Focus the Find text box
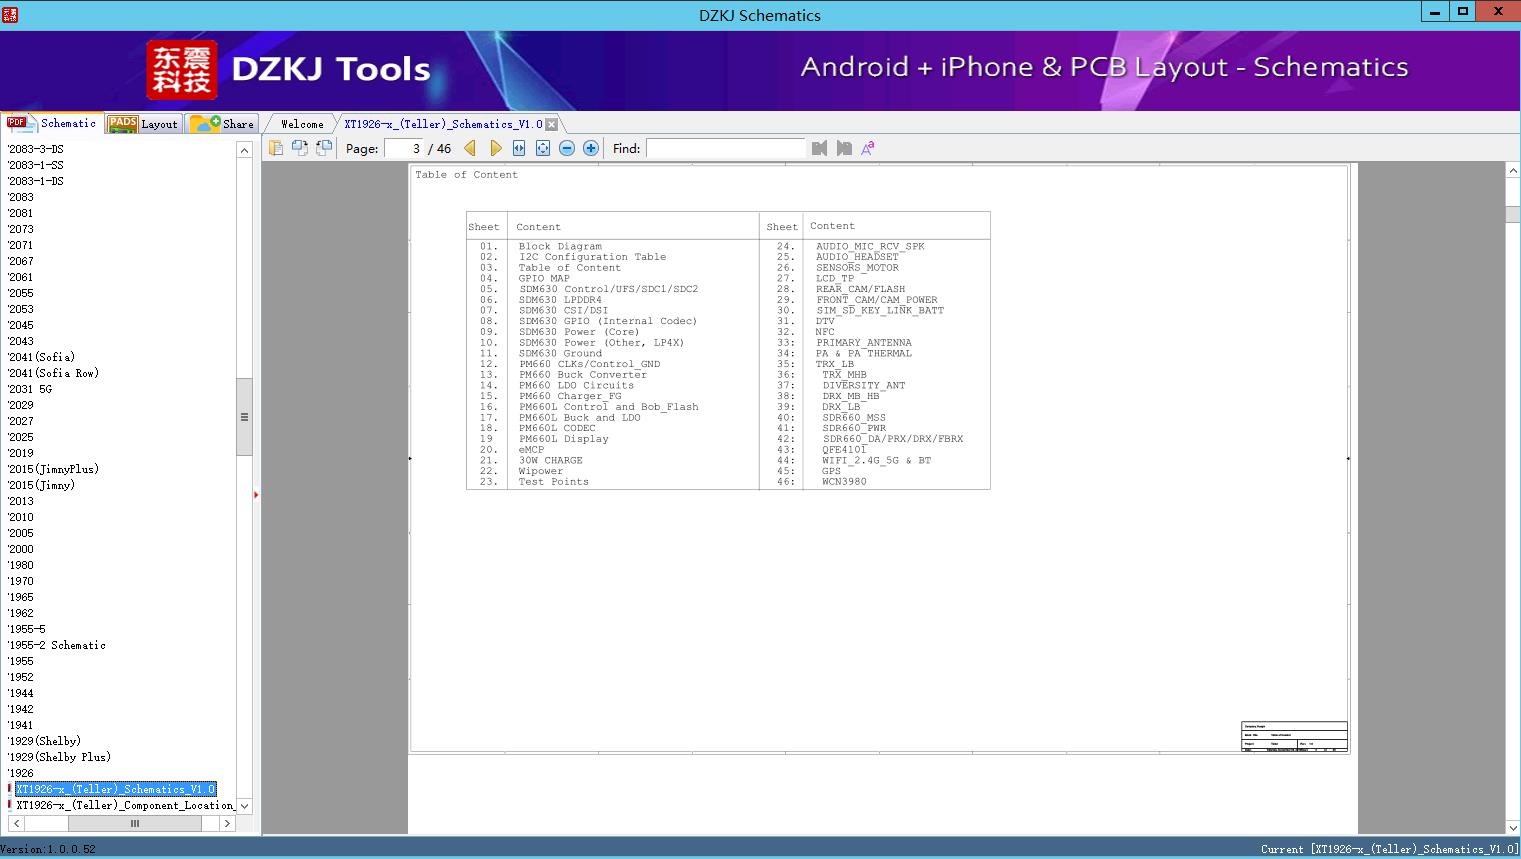This screenshot has height=859, width=1521. point(725,148)
